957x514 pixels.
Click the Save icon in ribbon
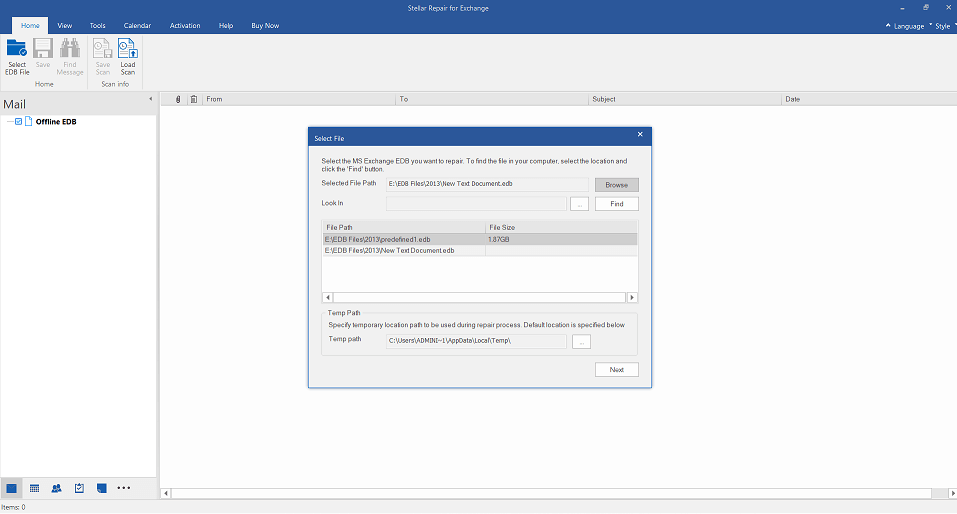point(43,54)
